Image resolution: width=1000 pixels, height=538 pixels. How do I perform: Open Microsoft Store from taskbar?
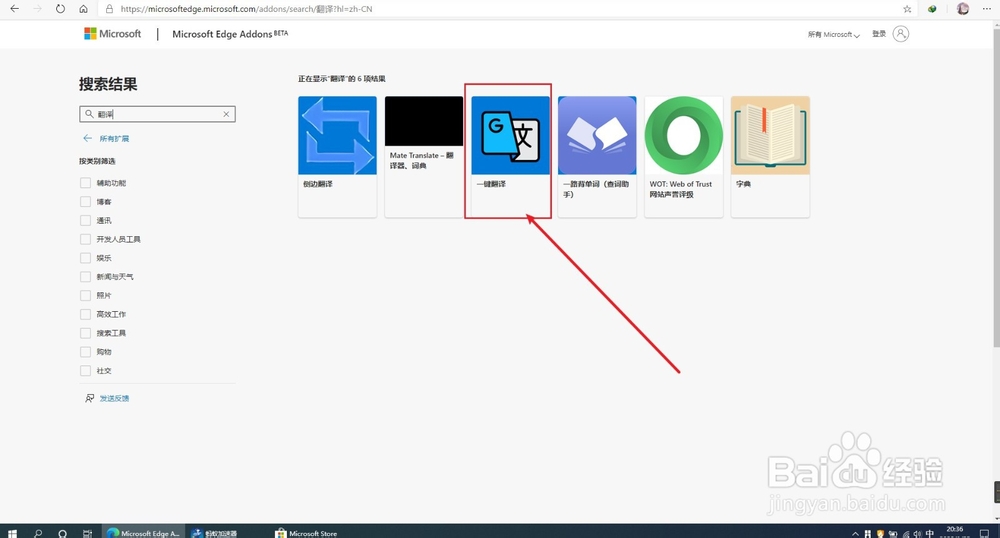pos(306,533)
